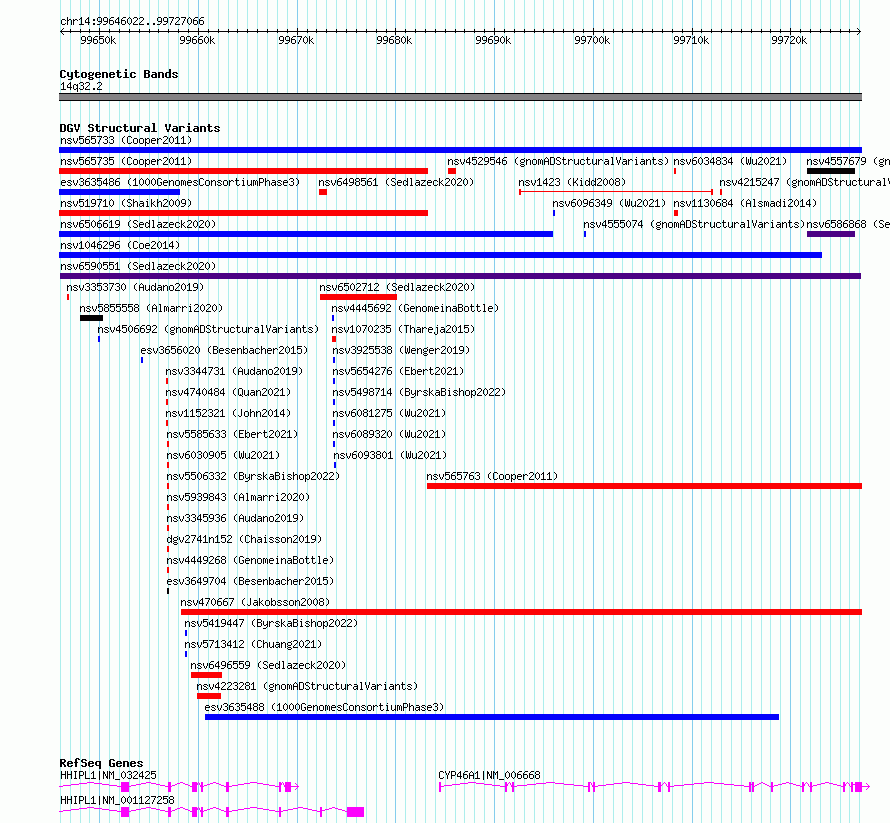Select the black nsv5855558 variant bar
The image size is (890, 823).
click(x=91, y=318)
